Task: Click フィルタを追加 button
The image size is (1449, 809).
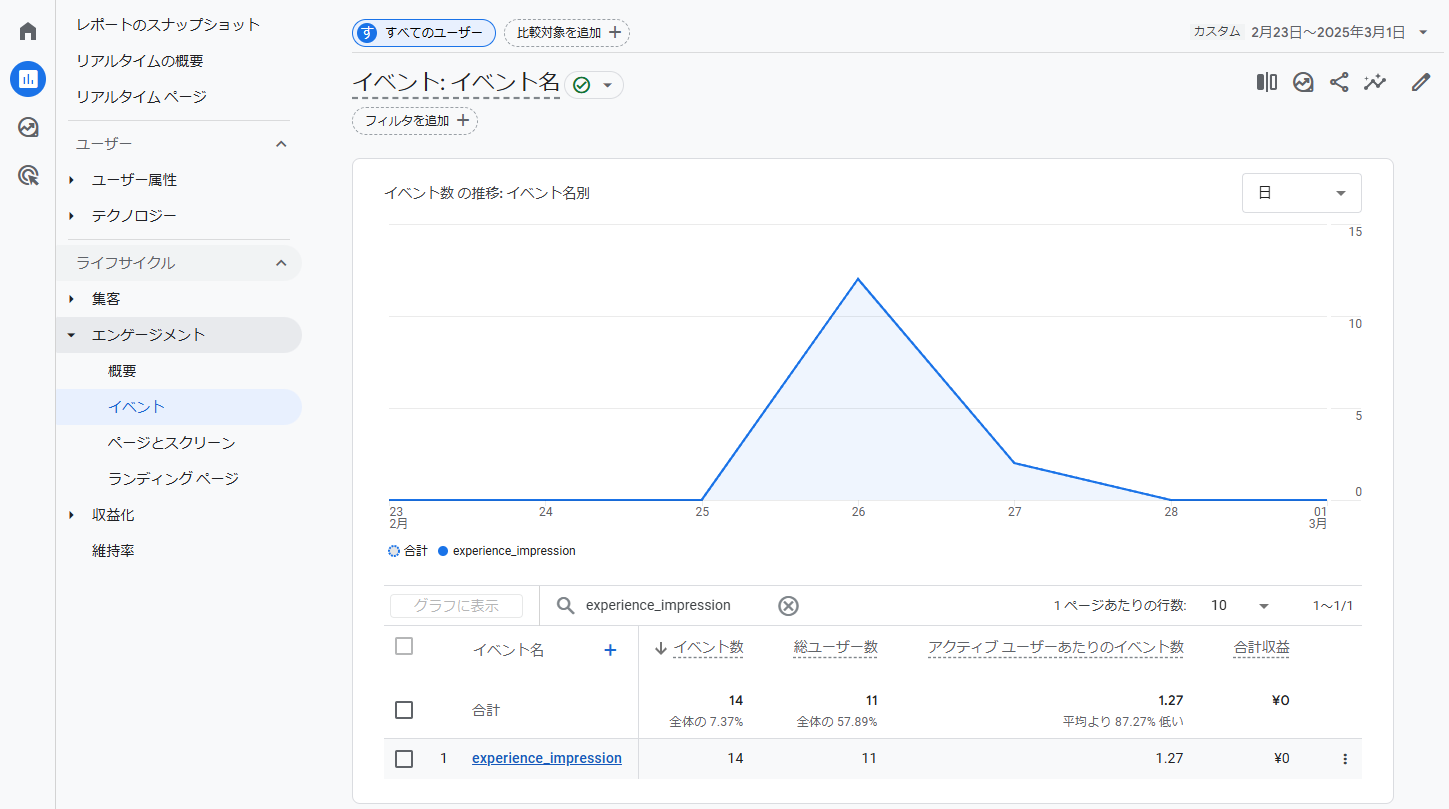Action: pos(415,121)
